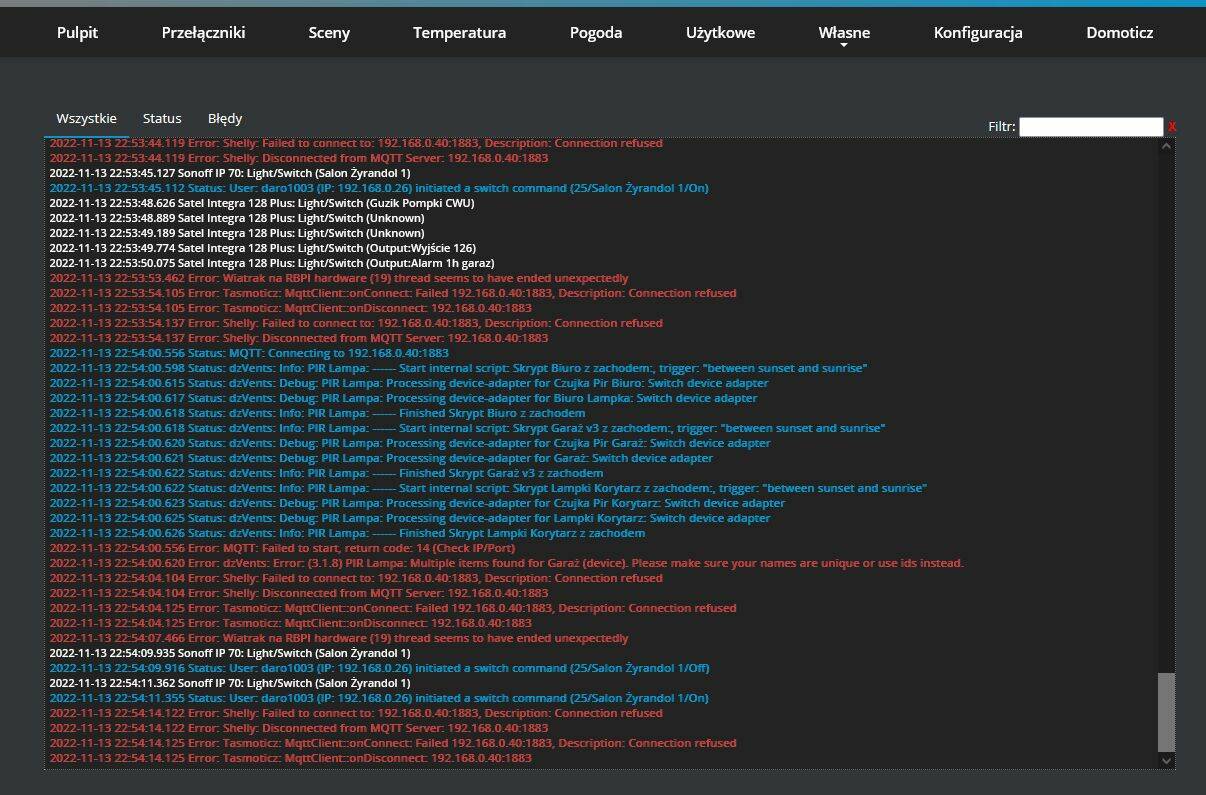Select log line 'Guzik Pompki CWU'
The image size is (1206, 795).
pos(262,203)
